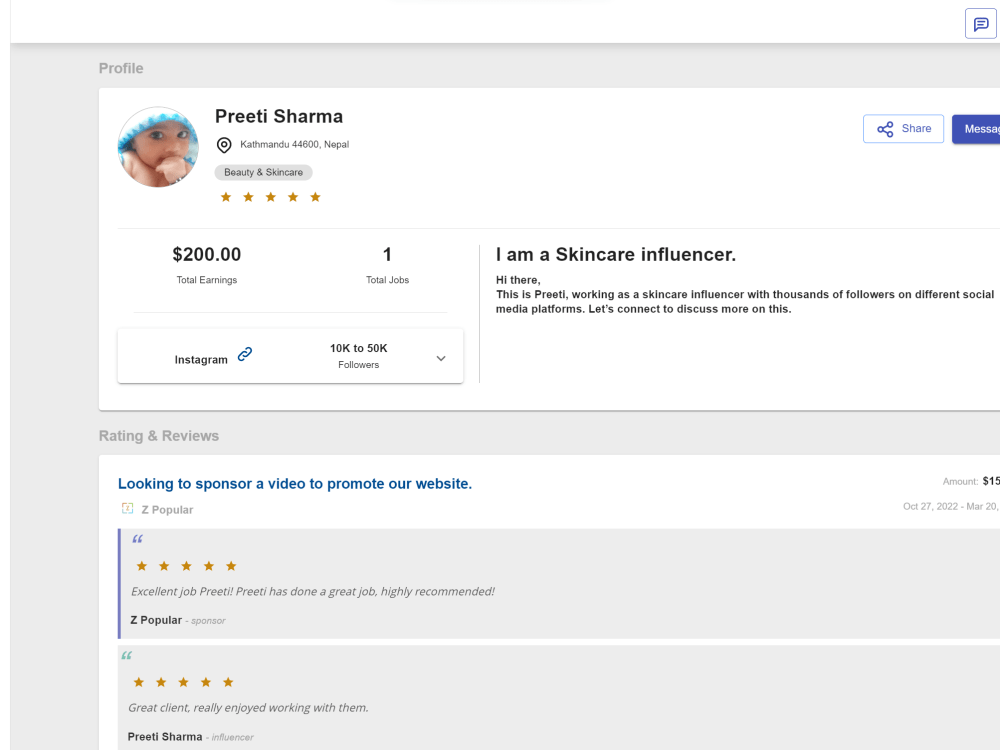The image size is (1000, 750).
Task: Click the Profile section heading
Action: 121,68
